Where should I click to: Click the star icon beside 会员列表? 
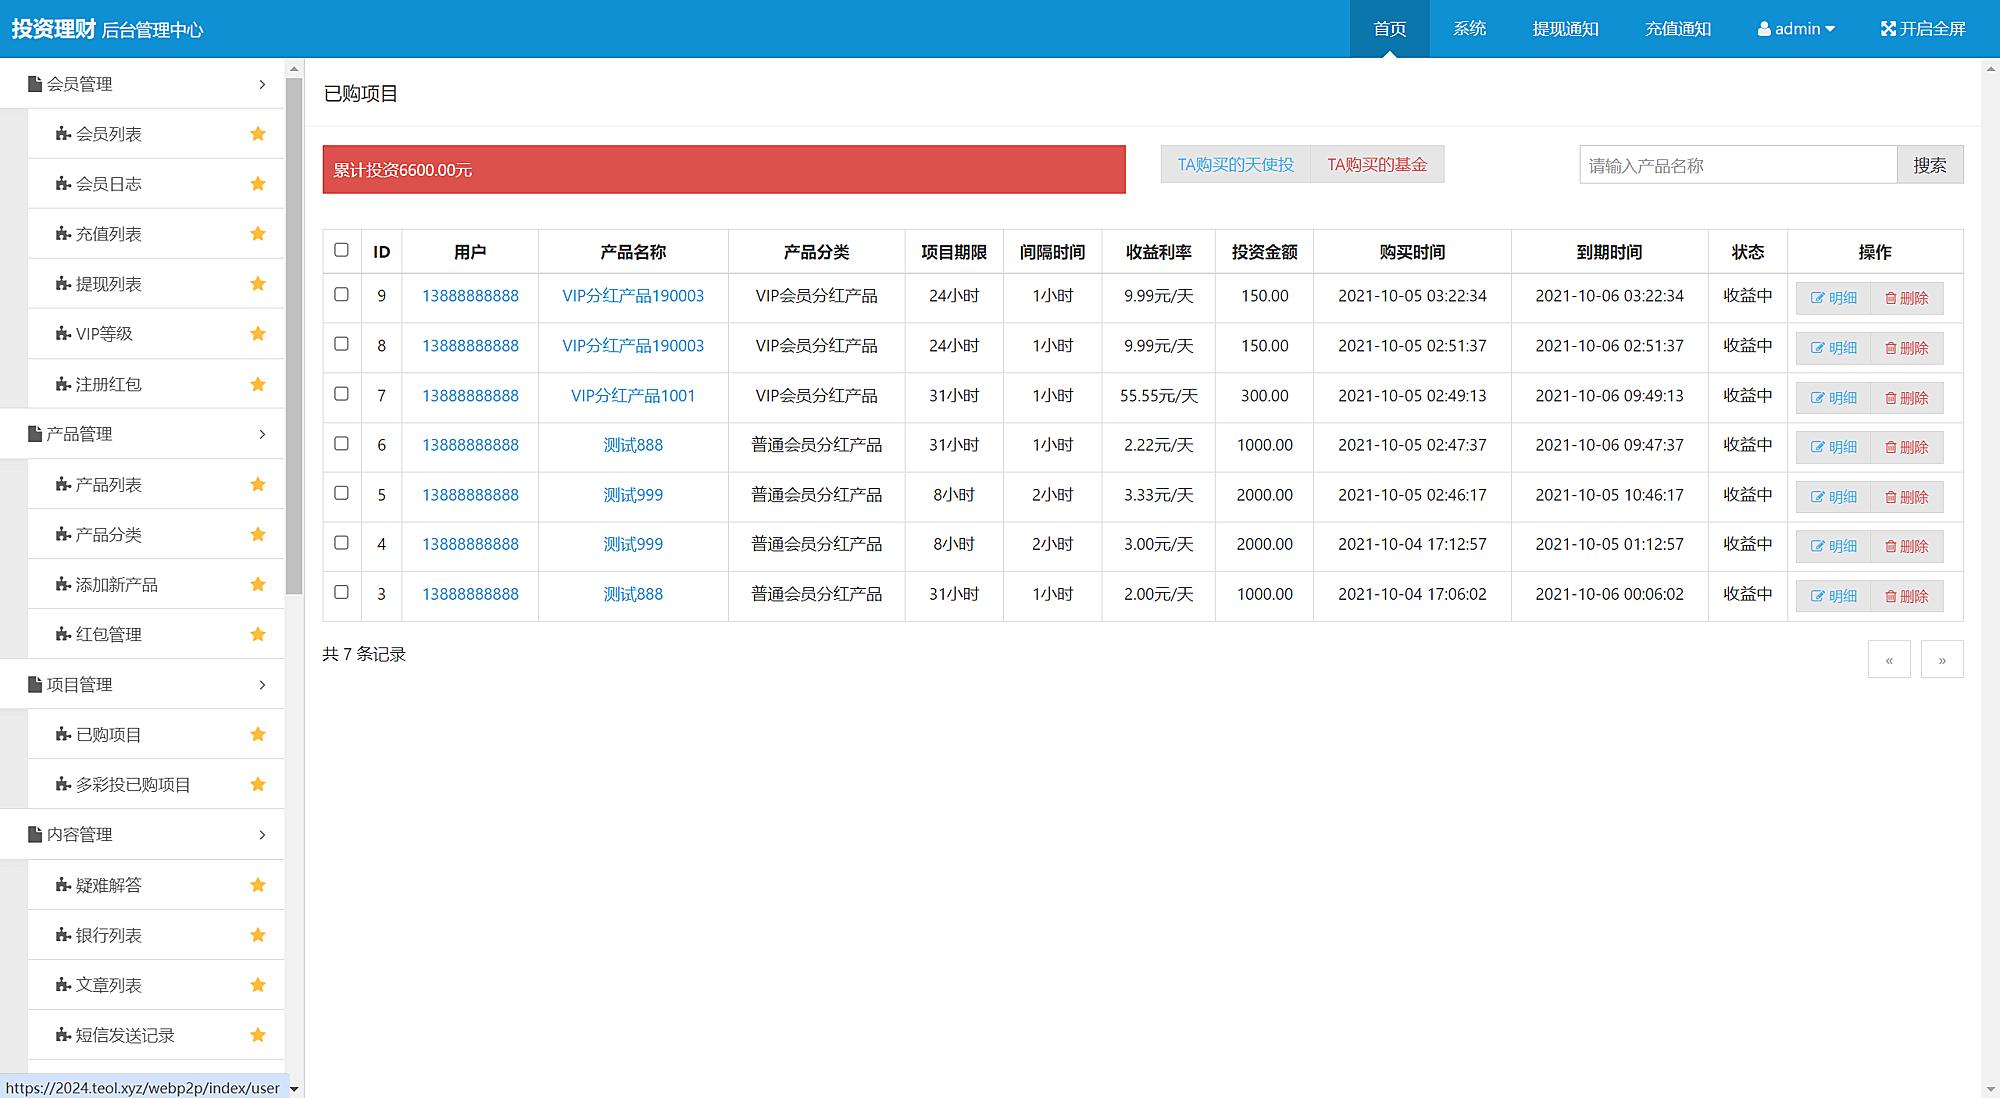258,134
